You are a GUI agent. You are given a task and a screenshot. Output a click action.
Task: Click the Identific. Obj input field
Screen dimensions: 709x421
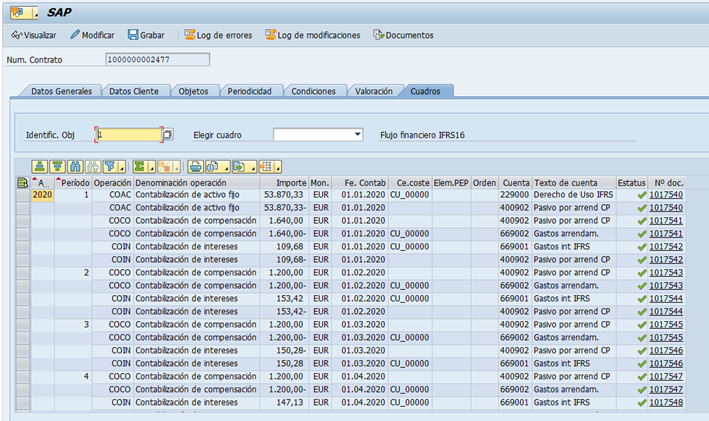127,134
